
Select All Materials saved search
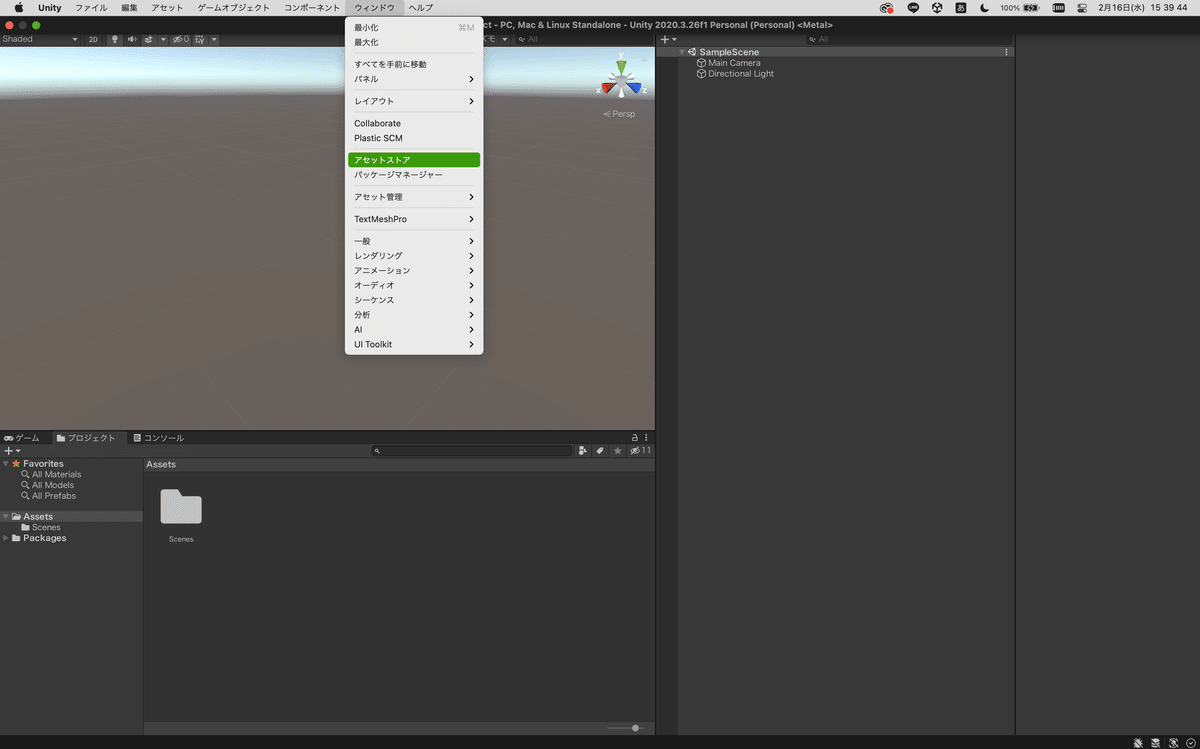tap(56, 475)
